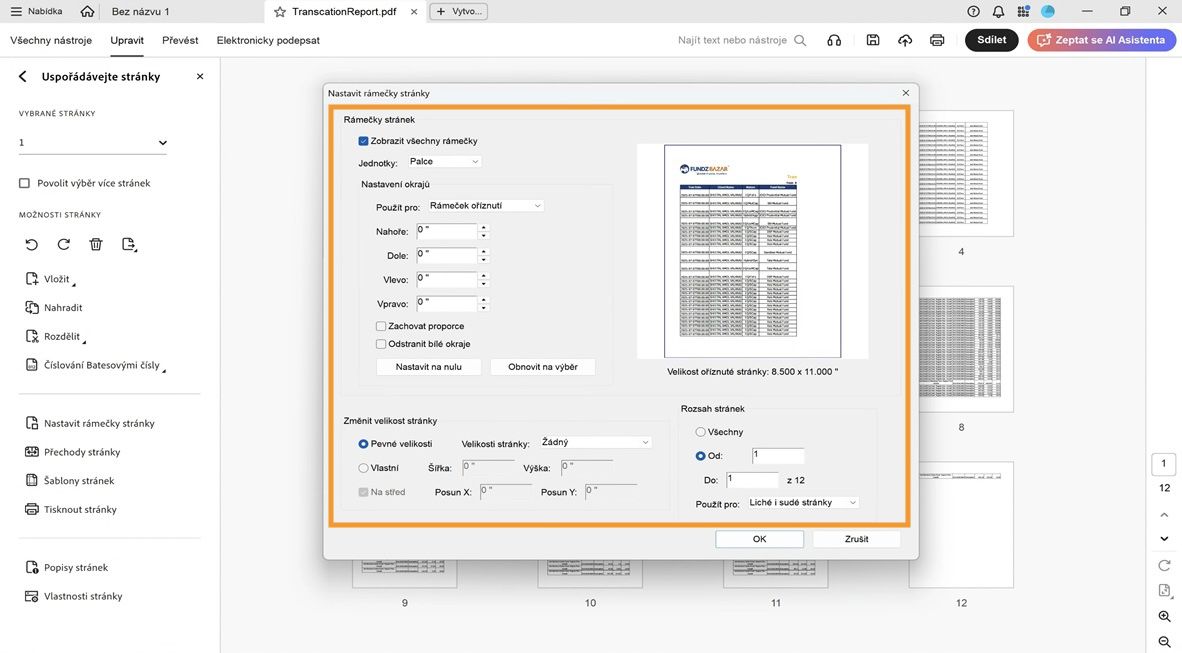Open the Liché i sudé stránky dropdown
Screen dimensions: 1182x653
click(803, 503)
